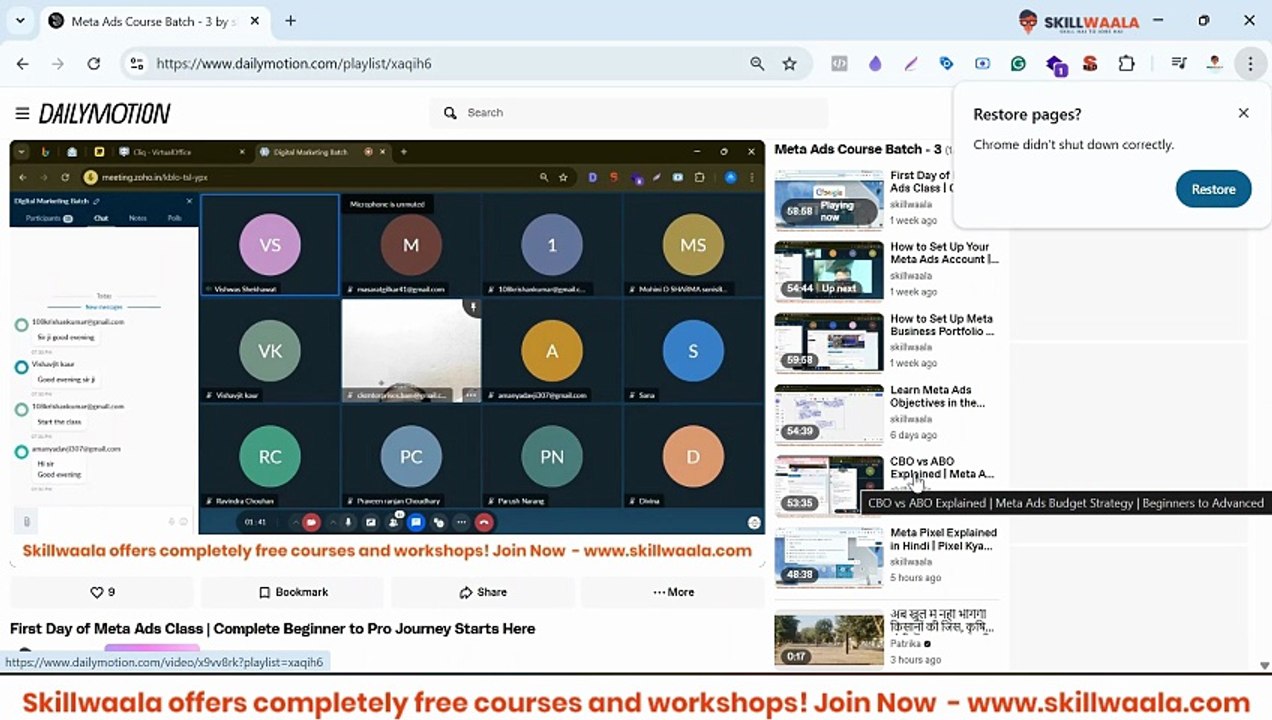
Task: Open a new browser tab
Action: [x=290, y=21]
